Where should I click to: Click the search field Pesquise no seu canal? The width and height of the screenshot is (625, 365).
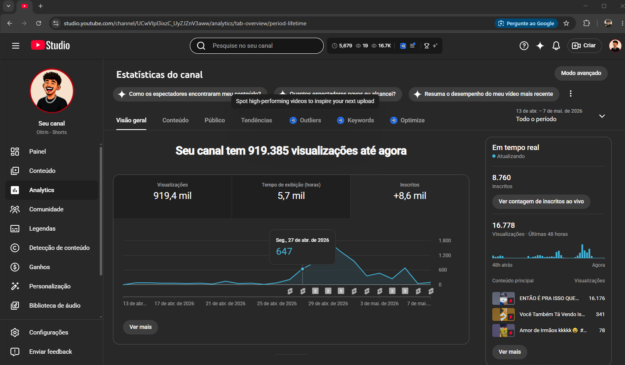[x=257, y=46]
